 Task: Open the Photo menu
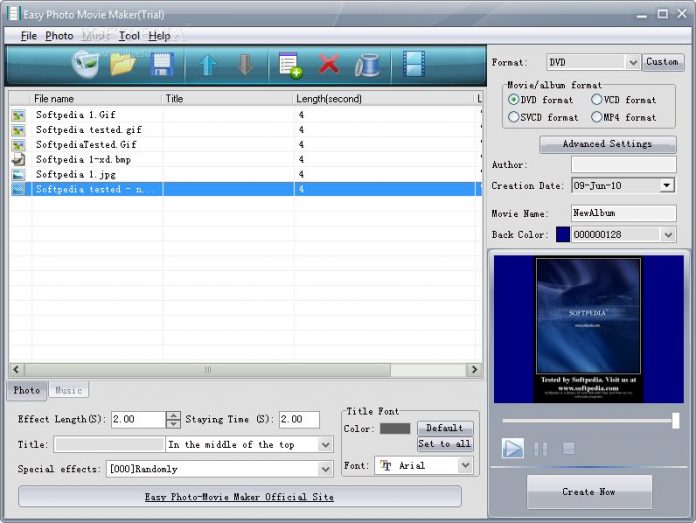coord(59,36)
